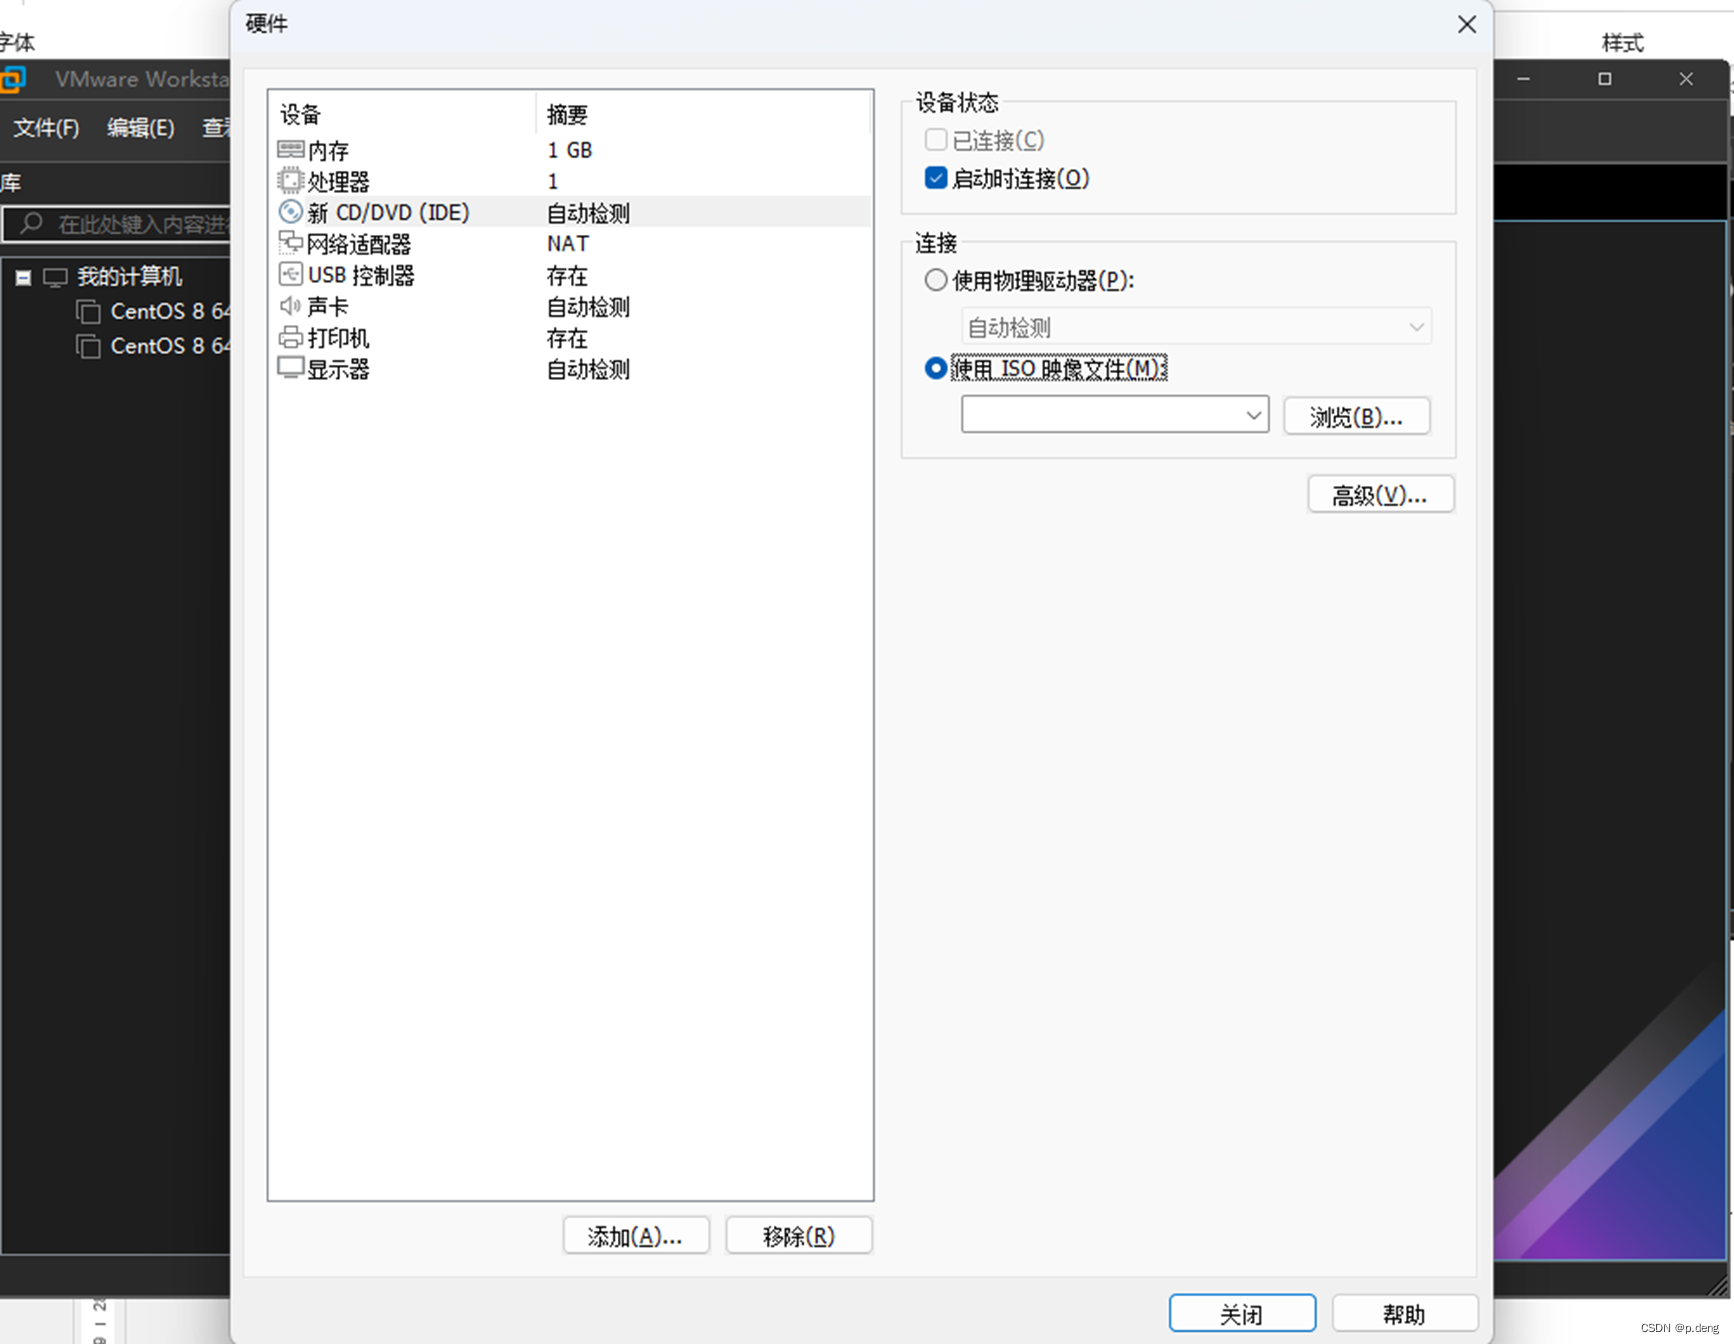The height and width of the screenshot is (1344, 1734).
Task: Click the library search magnifier icon
Action: (x=32, y=223)
